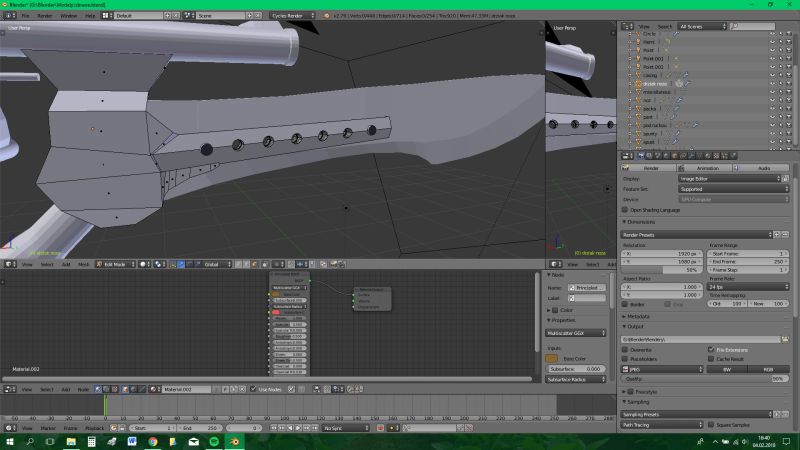Click the viewport shading sphere icon
The width and height of the screenshot is (800, 450).
144,264
